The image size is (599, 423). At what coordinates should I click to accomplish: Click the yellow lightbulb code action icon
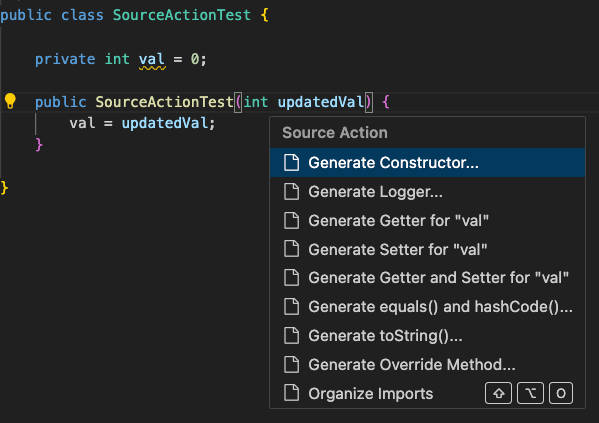click(x=10, y=101)
